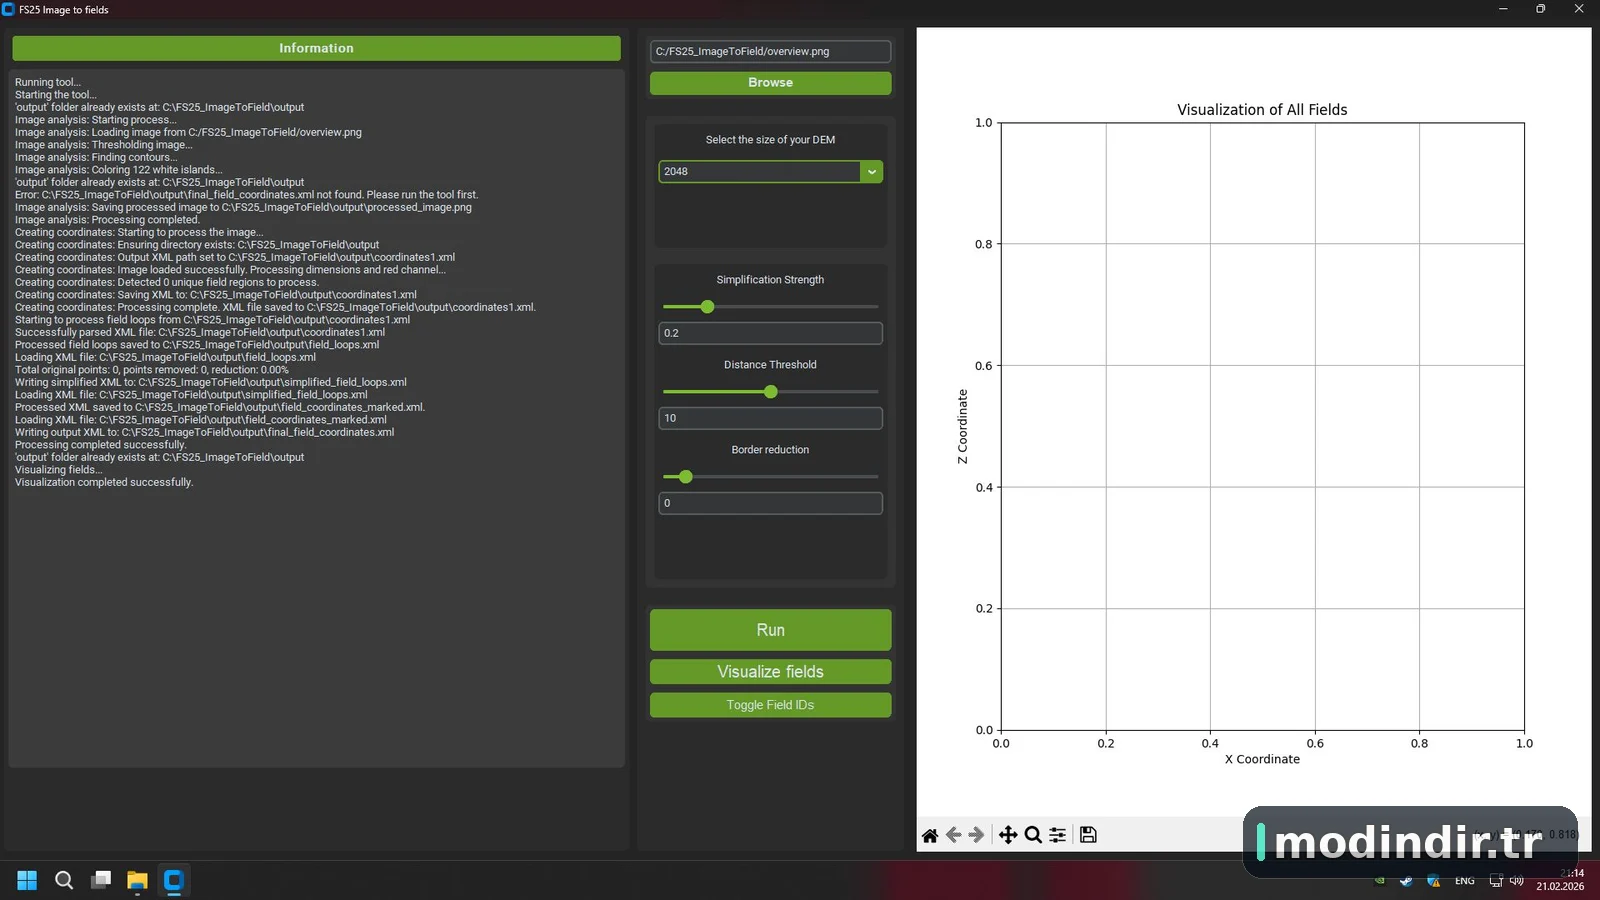The image size is (1600, 900).
Task: Open File Explorer from the taskbar
Action: tap(137, 880)
